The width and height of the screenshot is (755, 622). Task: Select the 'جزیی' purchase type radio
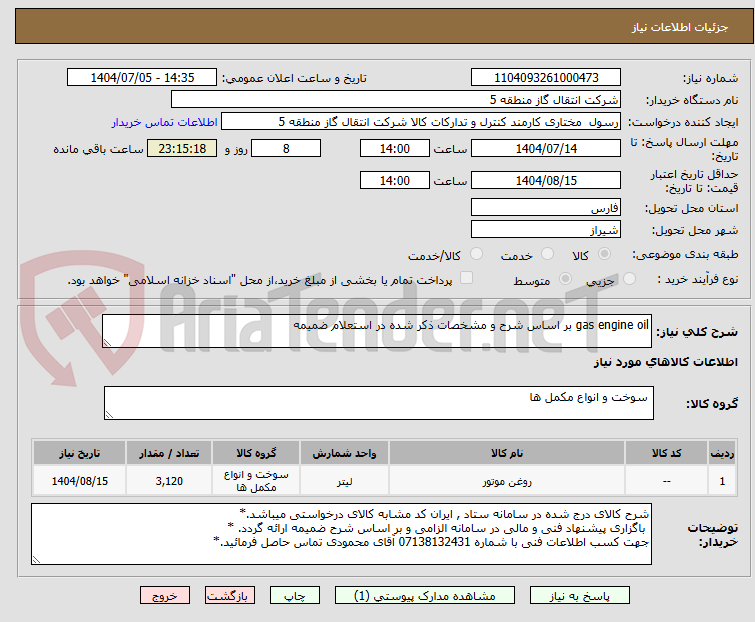point(629,279)
